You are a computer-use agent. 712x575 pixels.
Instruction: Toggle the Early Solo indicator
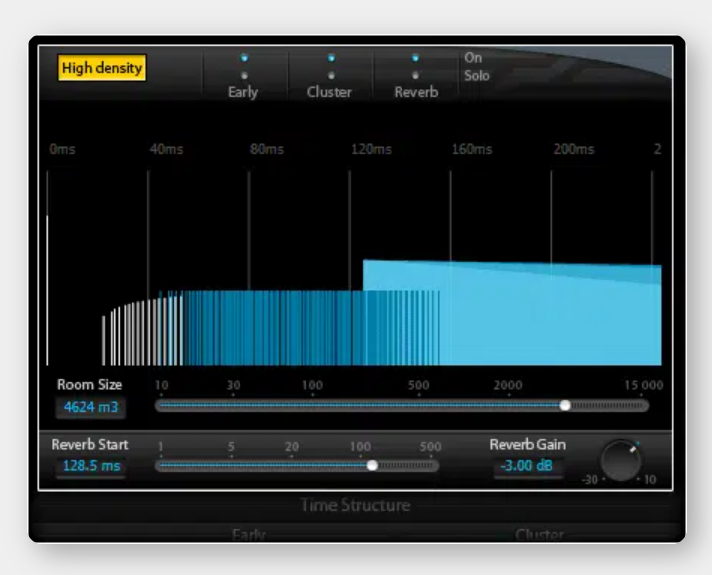(244, 75)
